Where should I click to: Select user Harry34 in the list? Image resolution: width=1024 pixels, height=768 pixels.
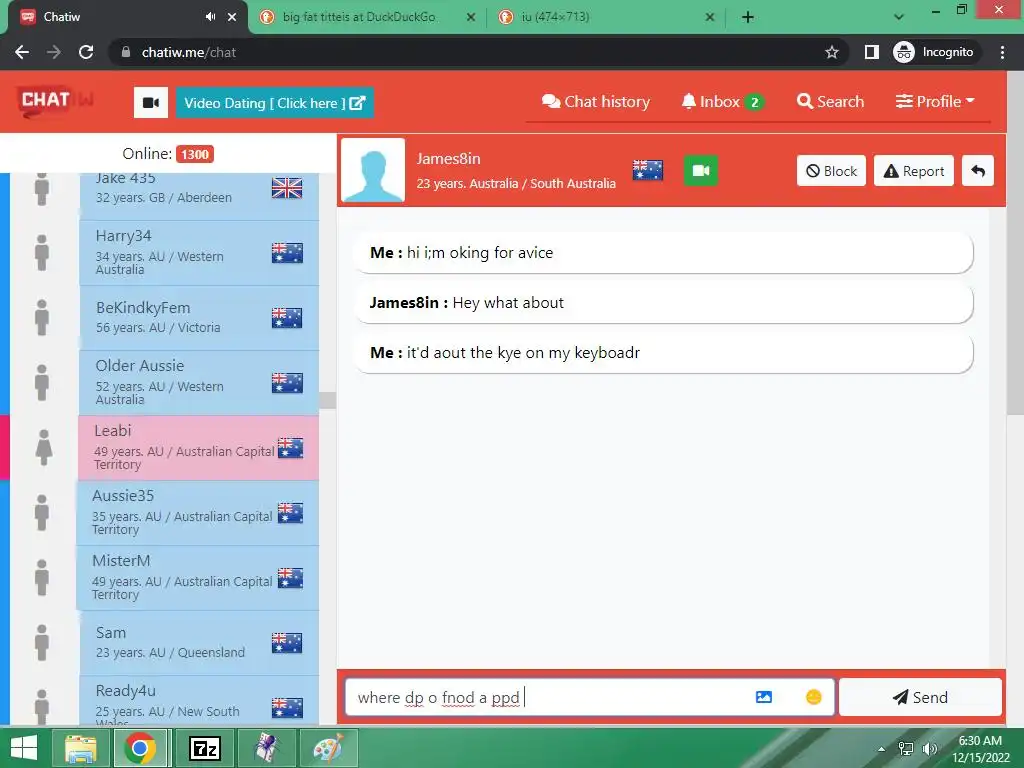click(x=199, y=253)
